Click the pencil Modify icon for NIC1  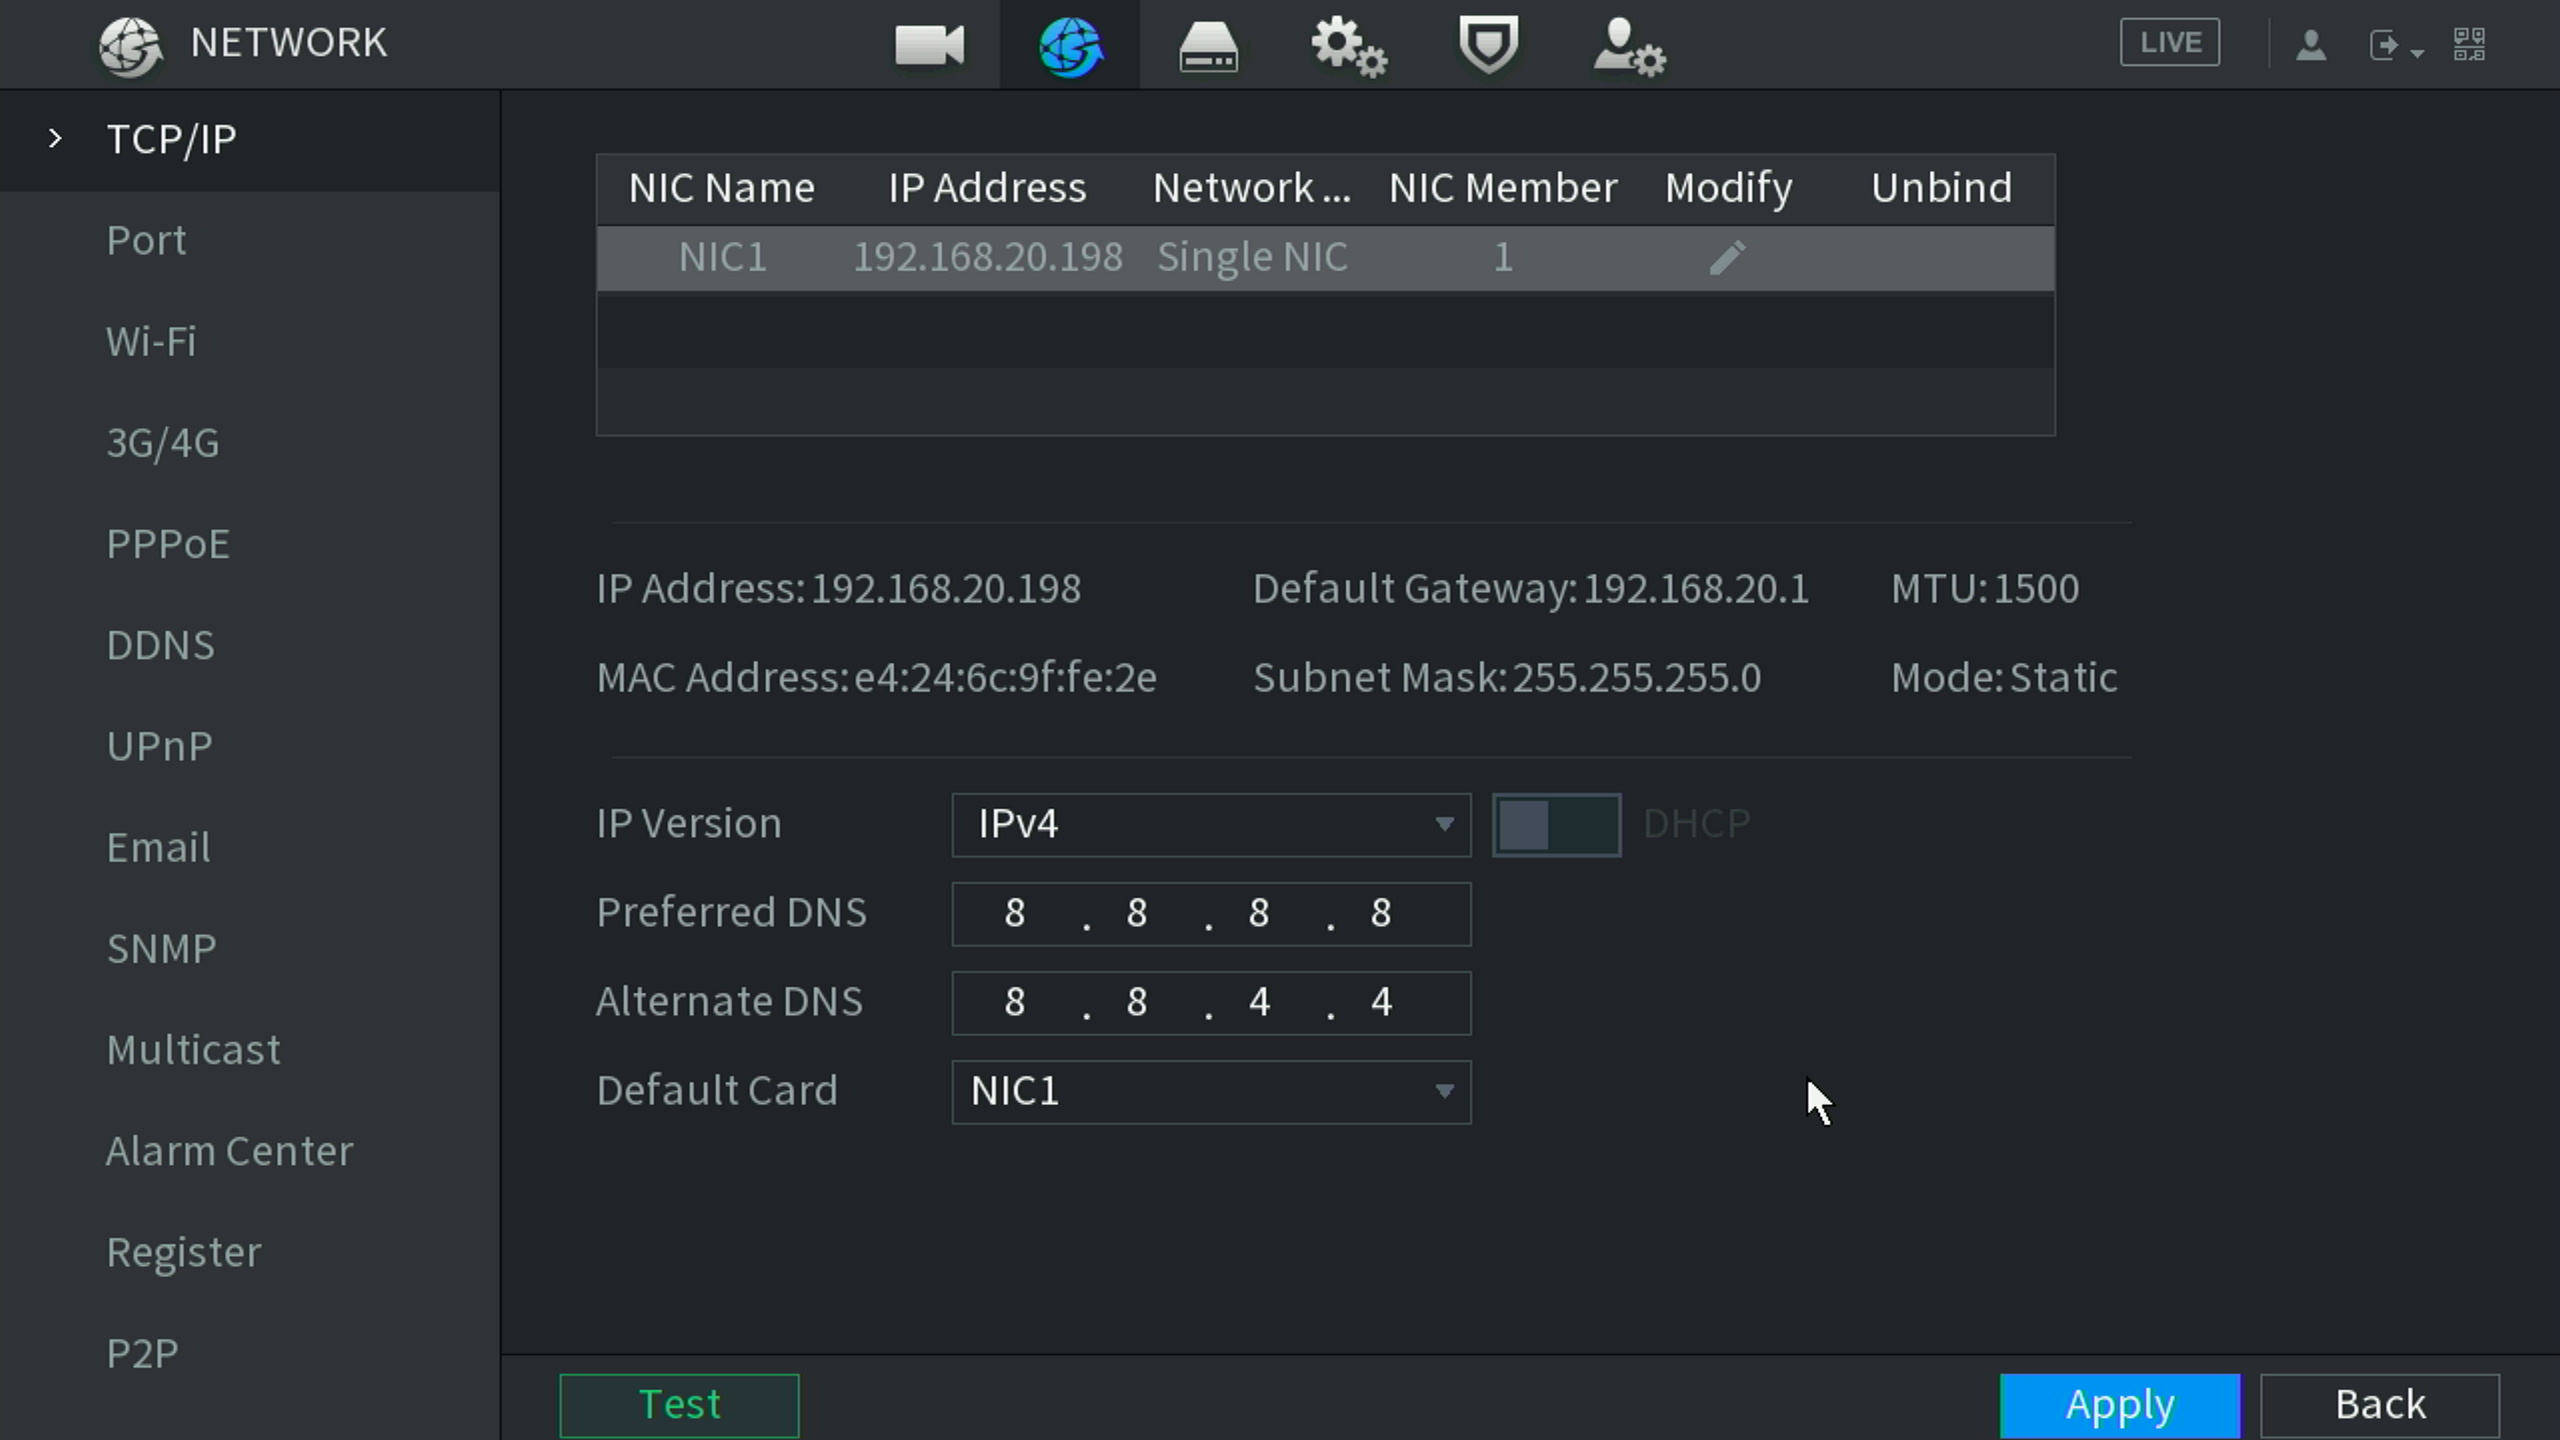[1727, 258]
